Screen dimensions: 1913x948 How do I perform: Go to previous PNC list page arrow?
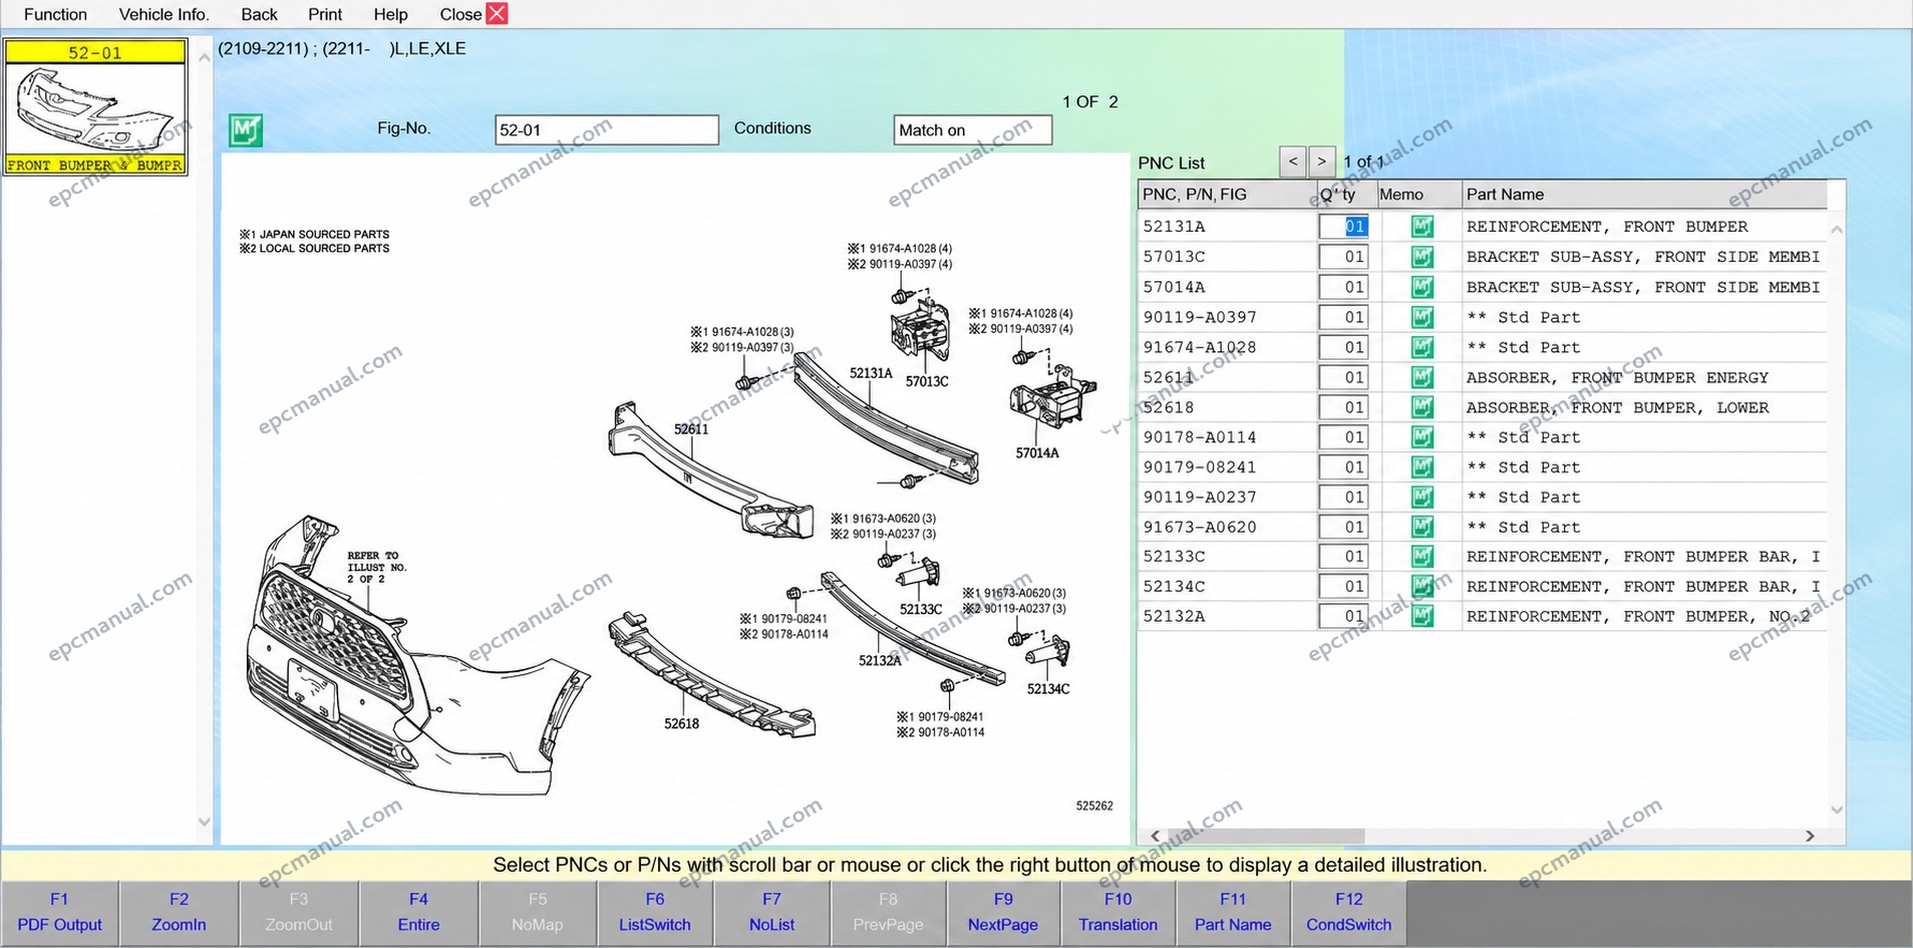(x=1293, y=161)
